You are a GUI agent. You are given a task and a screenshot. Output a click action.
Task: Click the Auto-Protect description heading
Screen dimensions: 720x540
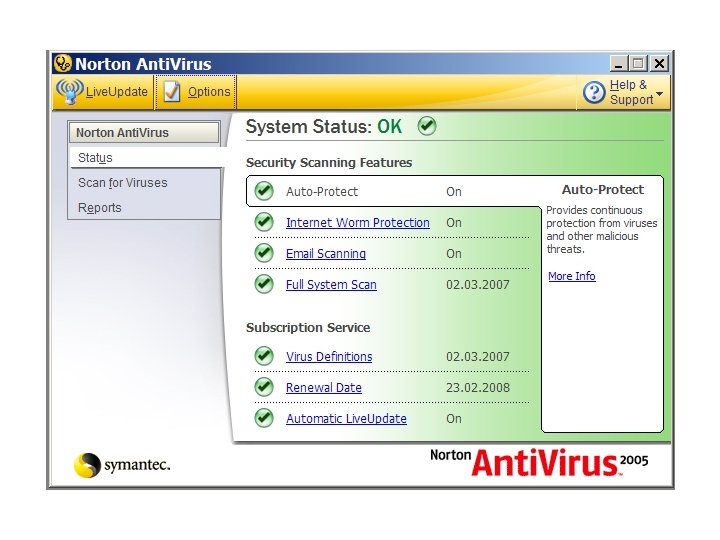click(602, 190)
